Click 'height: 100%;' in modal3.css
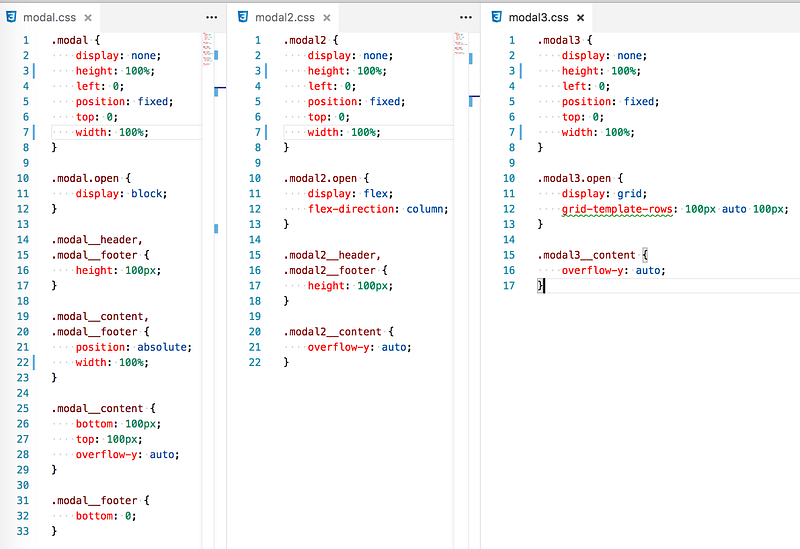The height and width of the screenshot is (549, 800). tap(602, 71)
